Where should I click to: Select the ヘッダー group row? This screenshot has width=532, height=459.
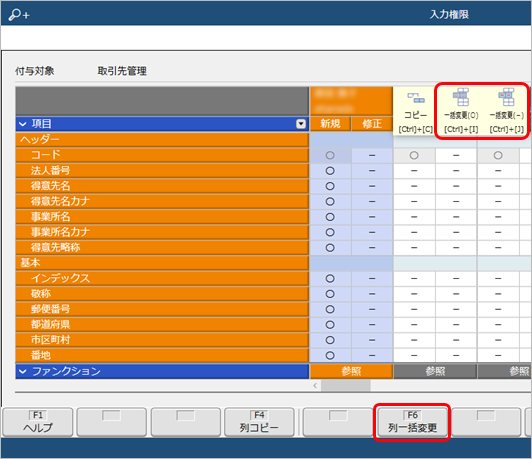(x=162, y=140)
